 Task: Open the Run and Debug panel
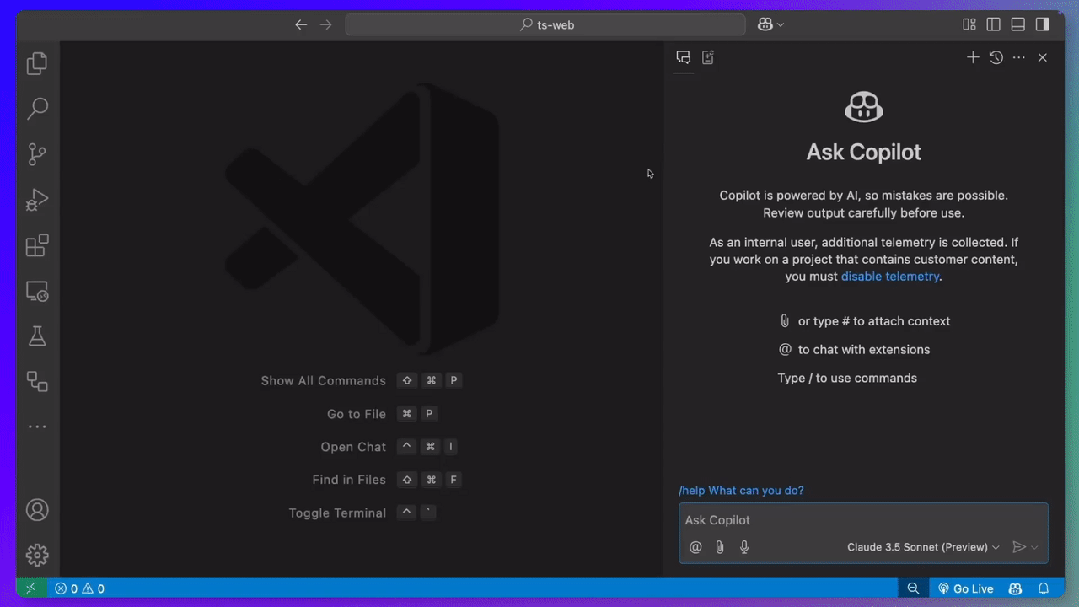coord(37,199)
